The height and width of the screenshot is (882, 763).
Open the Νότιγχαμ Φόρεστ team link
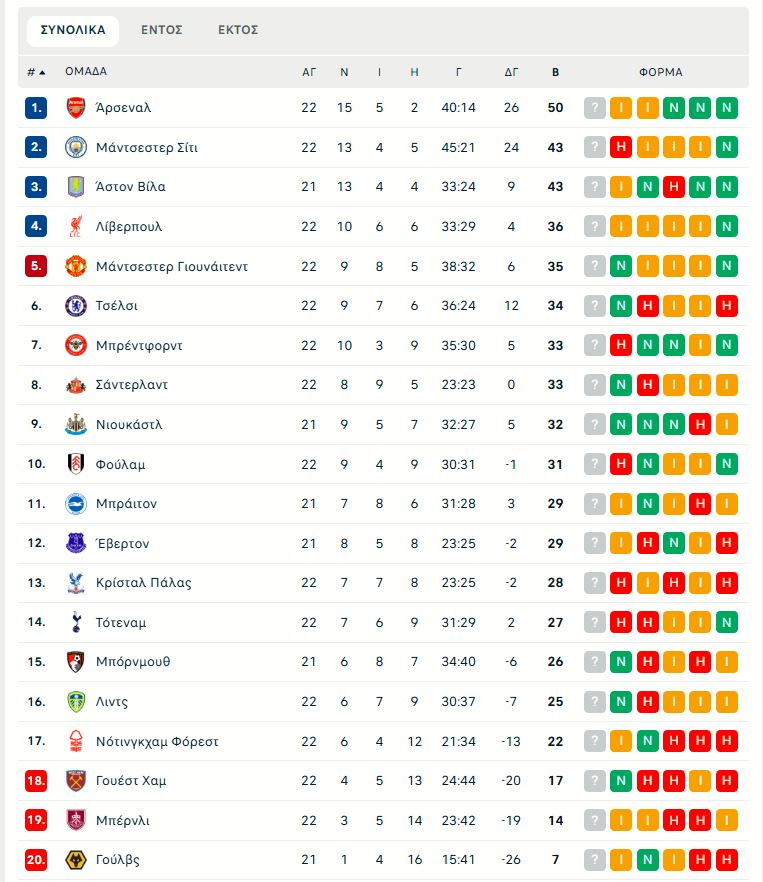[x=157, y=741]
